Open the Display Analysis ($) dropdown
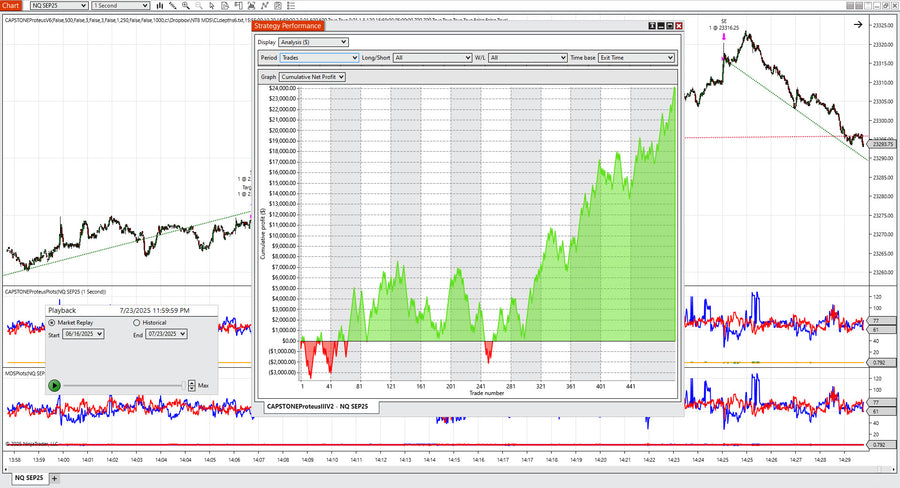Viewport: 900px width, 488px height. (313, 42)
